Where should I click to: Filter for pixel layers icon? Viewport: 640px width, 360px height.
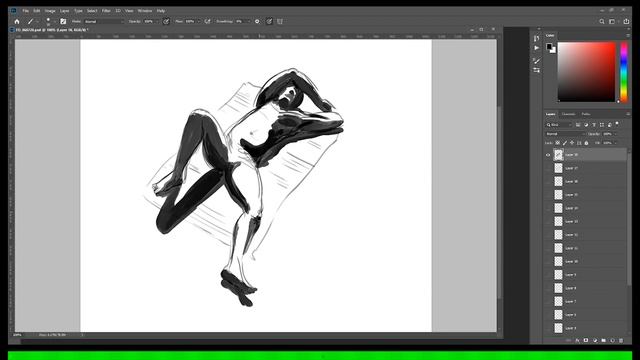point(578,125)
